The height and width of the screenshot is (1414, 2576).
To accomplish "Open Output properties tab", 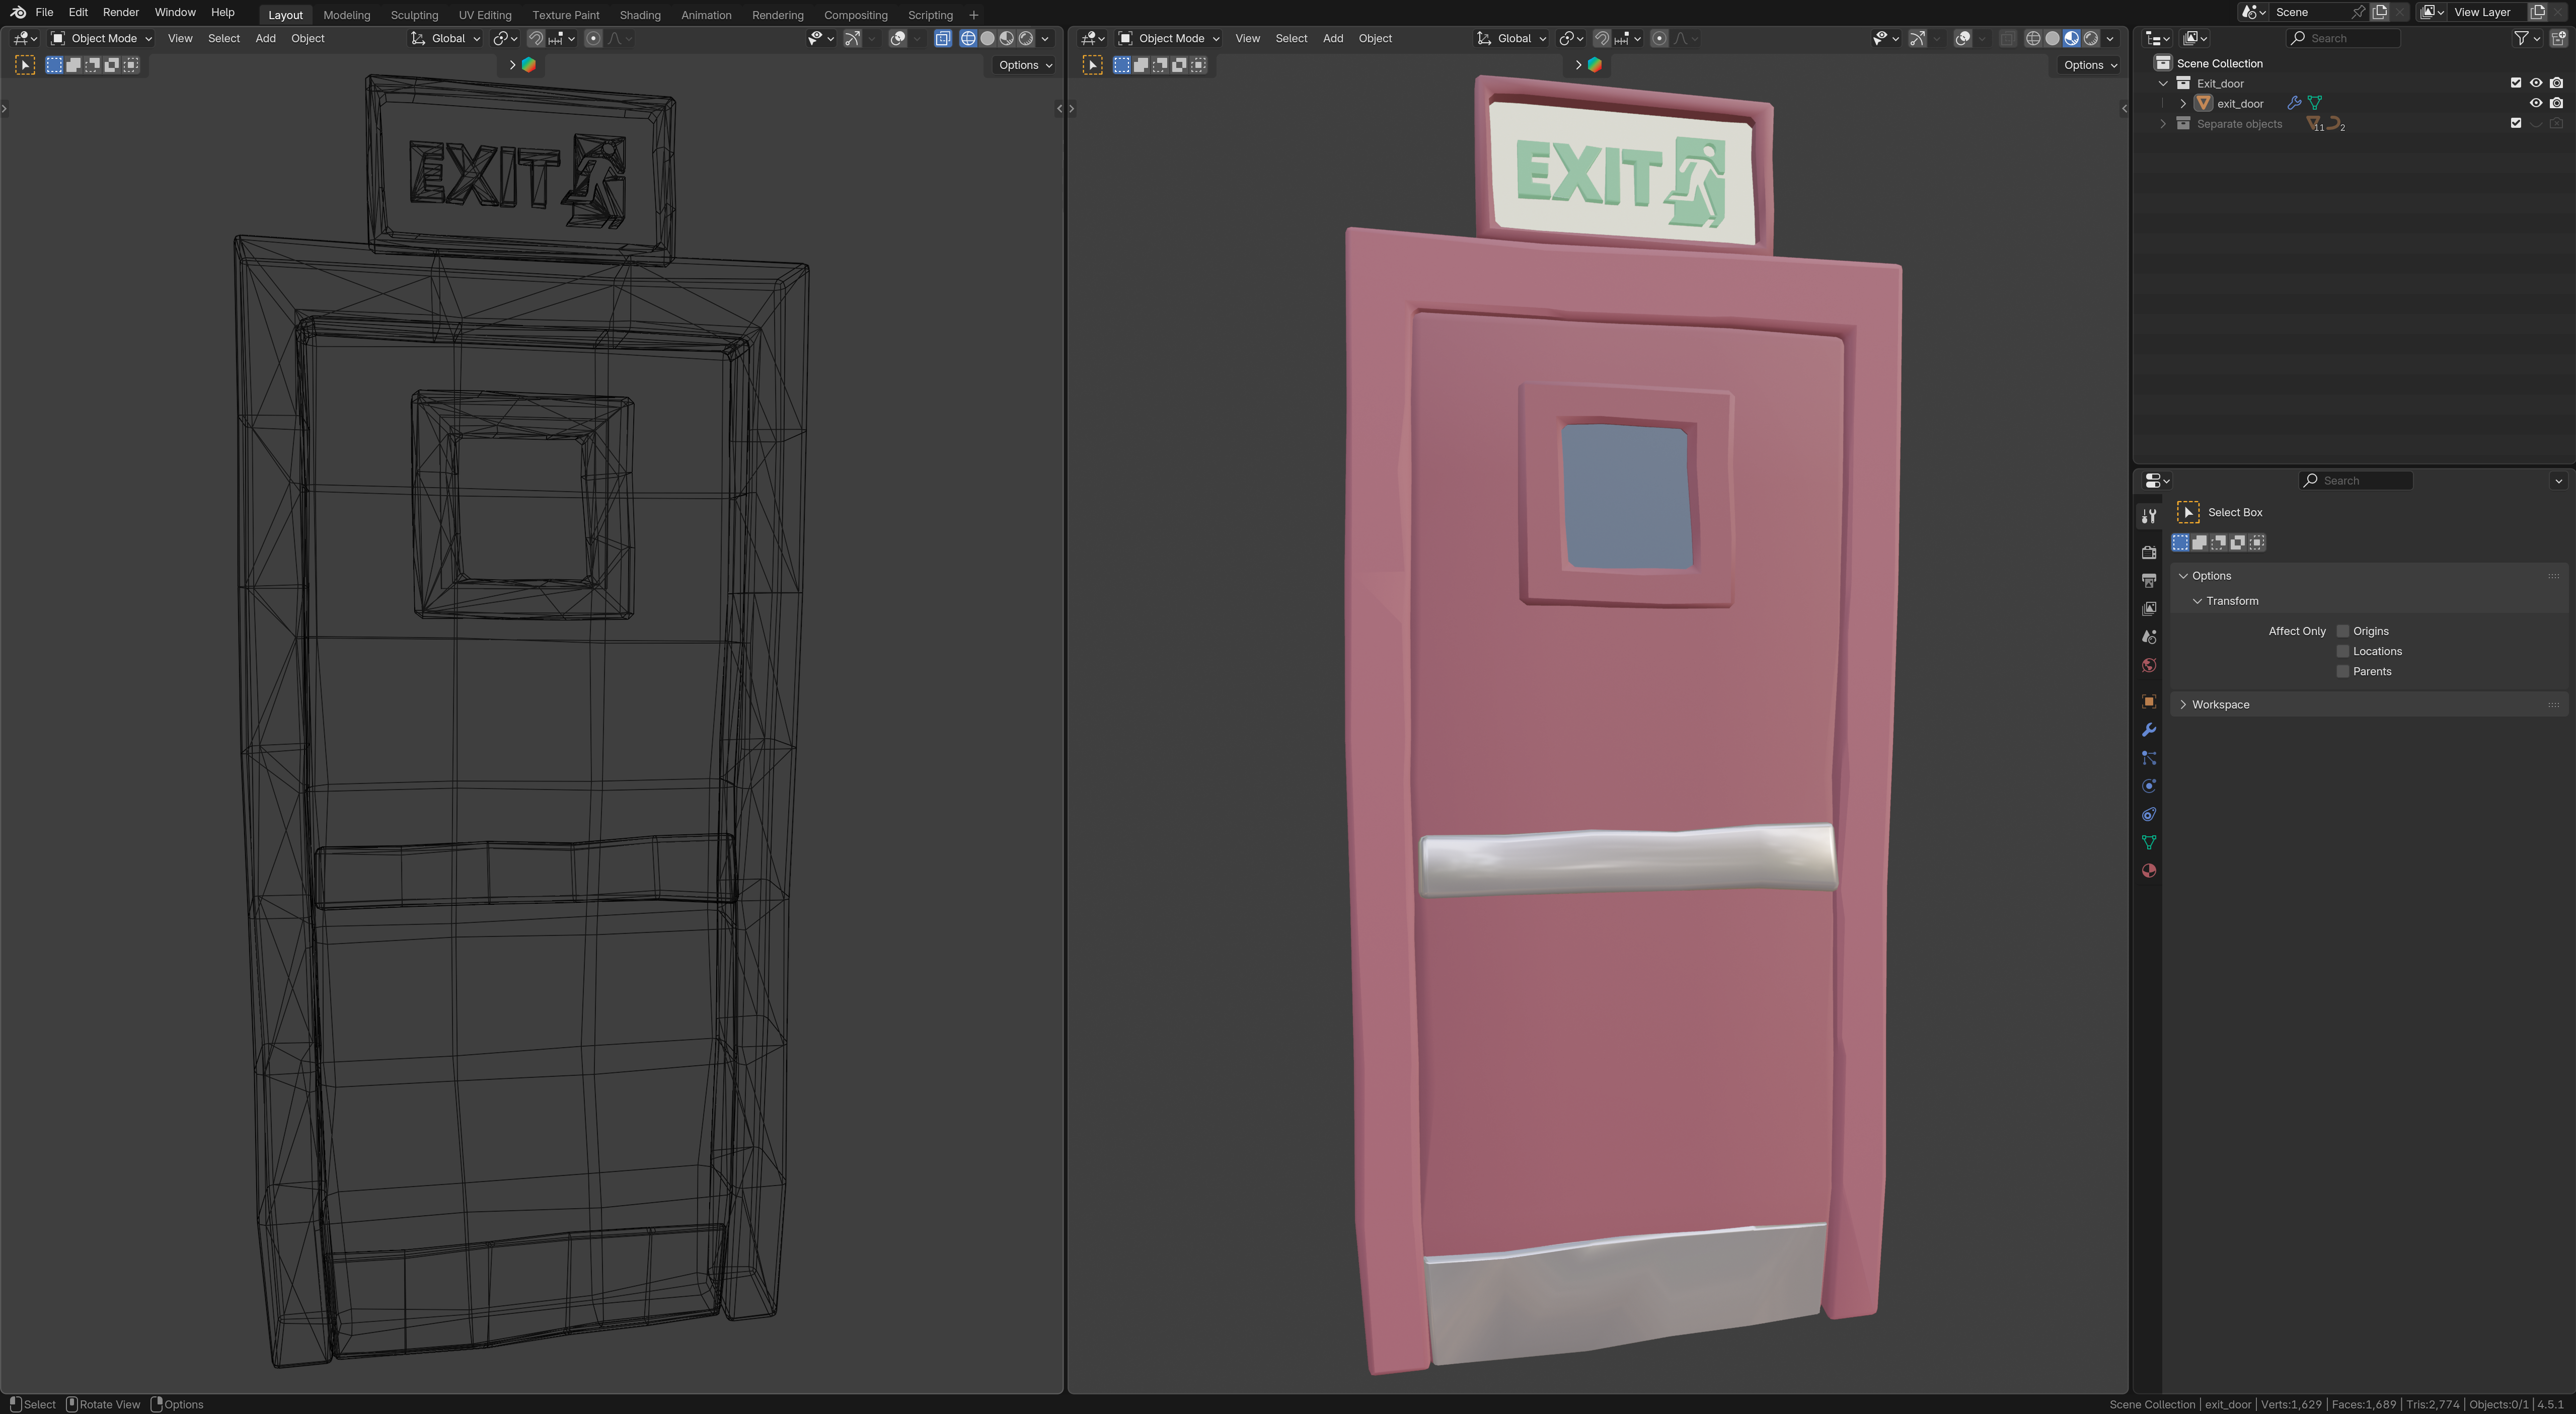I will [x=2148, y=580].
